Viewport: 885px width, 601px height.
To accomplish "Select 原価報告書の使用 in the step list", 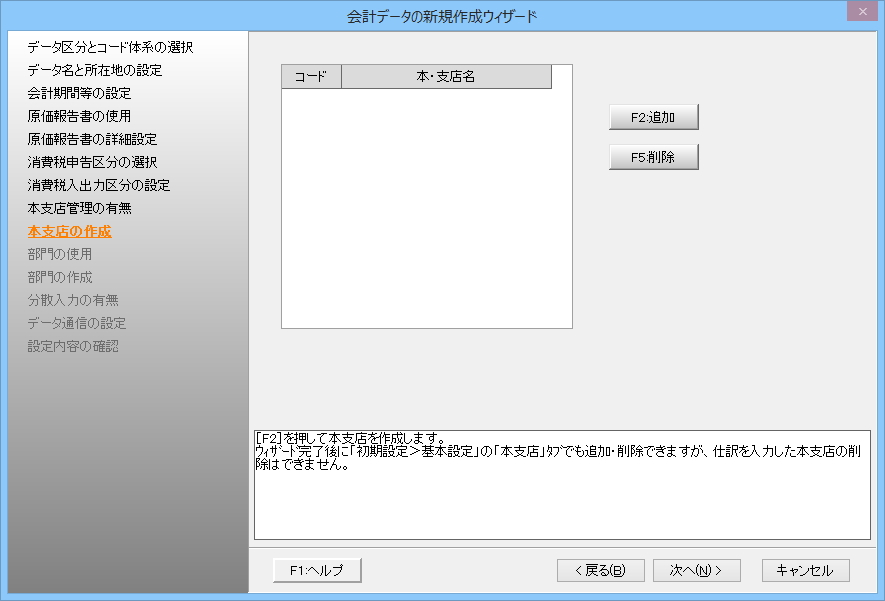I will (79, 116).
